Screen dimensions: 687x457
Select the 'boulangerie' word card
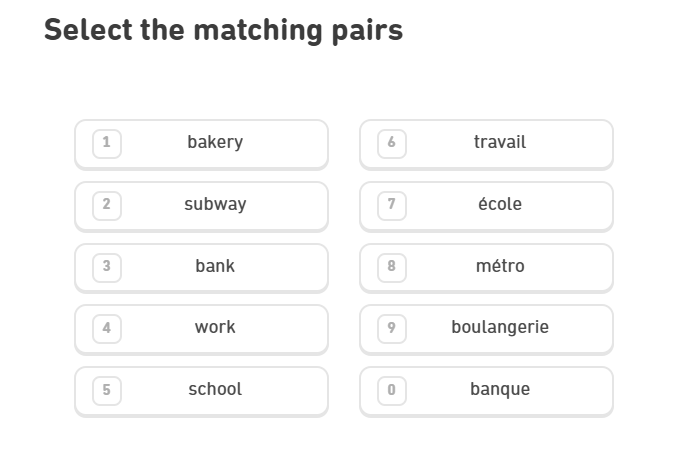[x=499, y=328]
